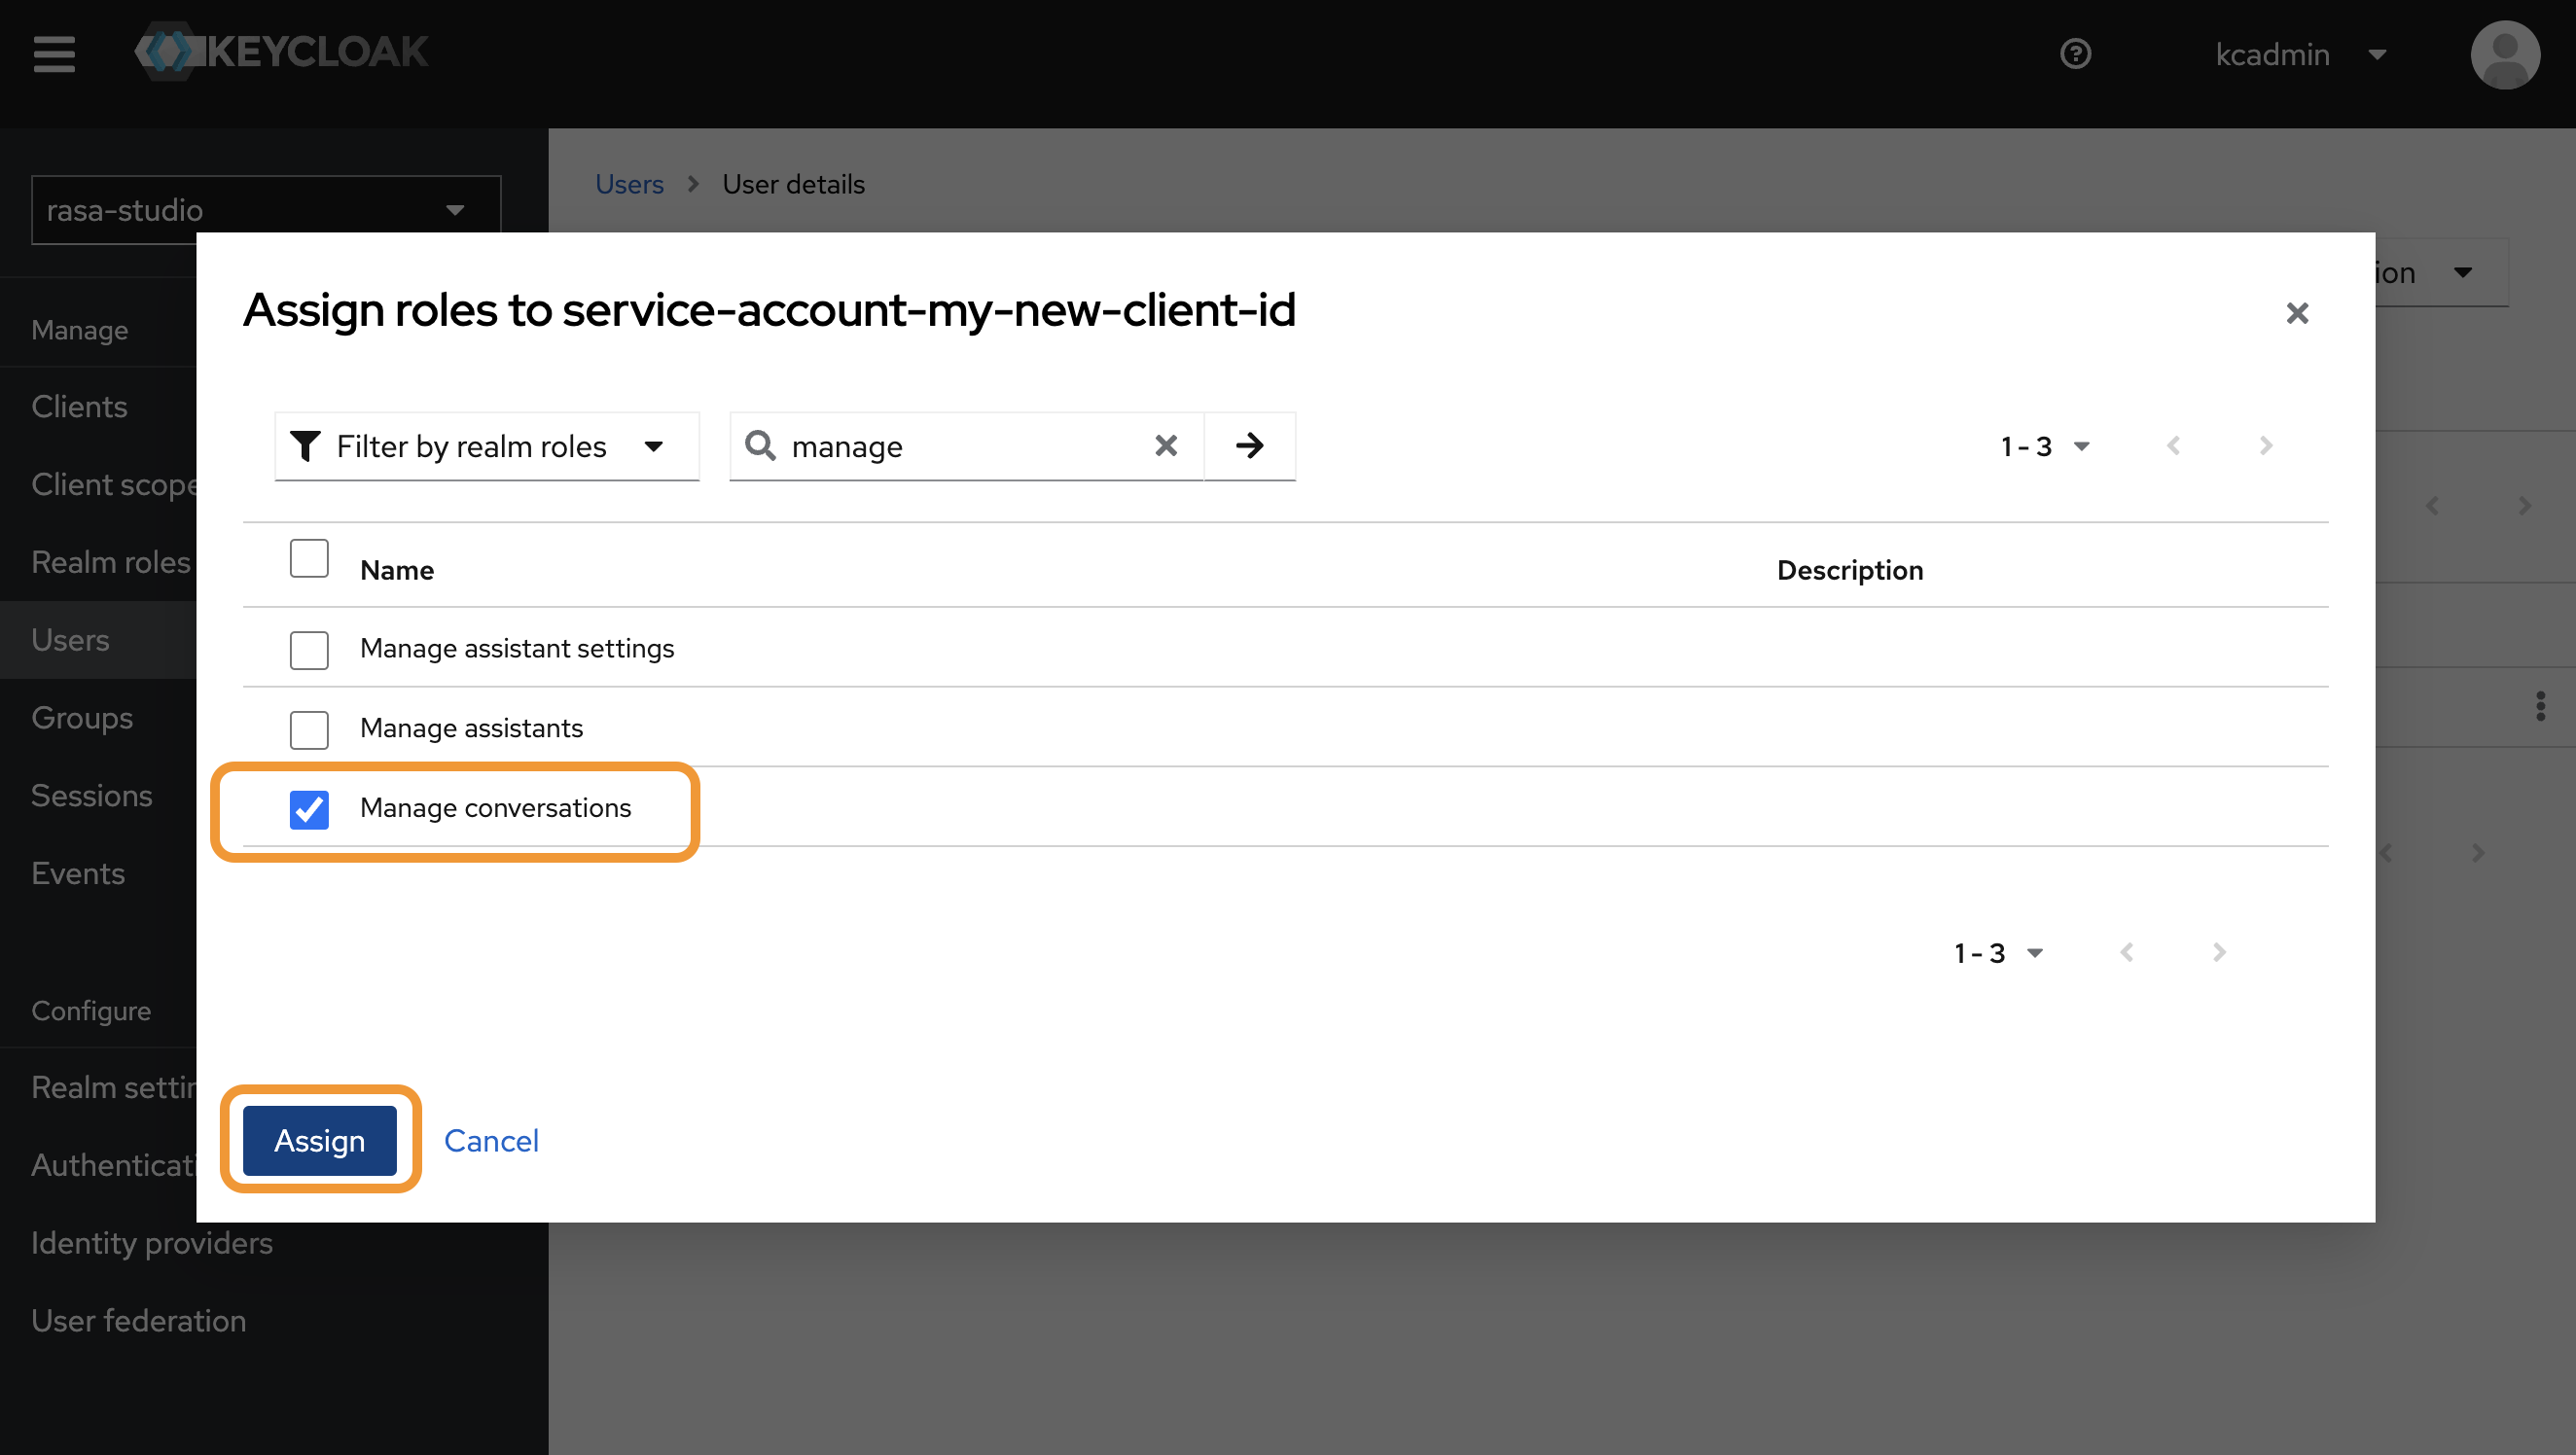Screen dimensions: 2576x1455
Task: Click the user avatar icon
Action: pos(2504,55)
